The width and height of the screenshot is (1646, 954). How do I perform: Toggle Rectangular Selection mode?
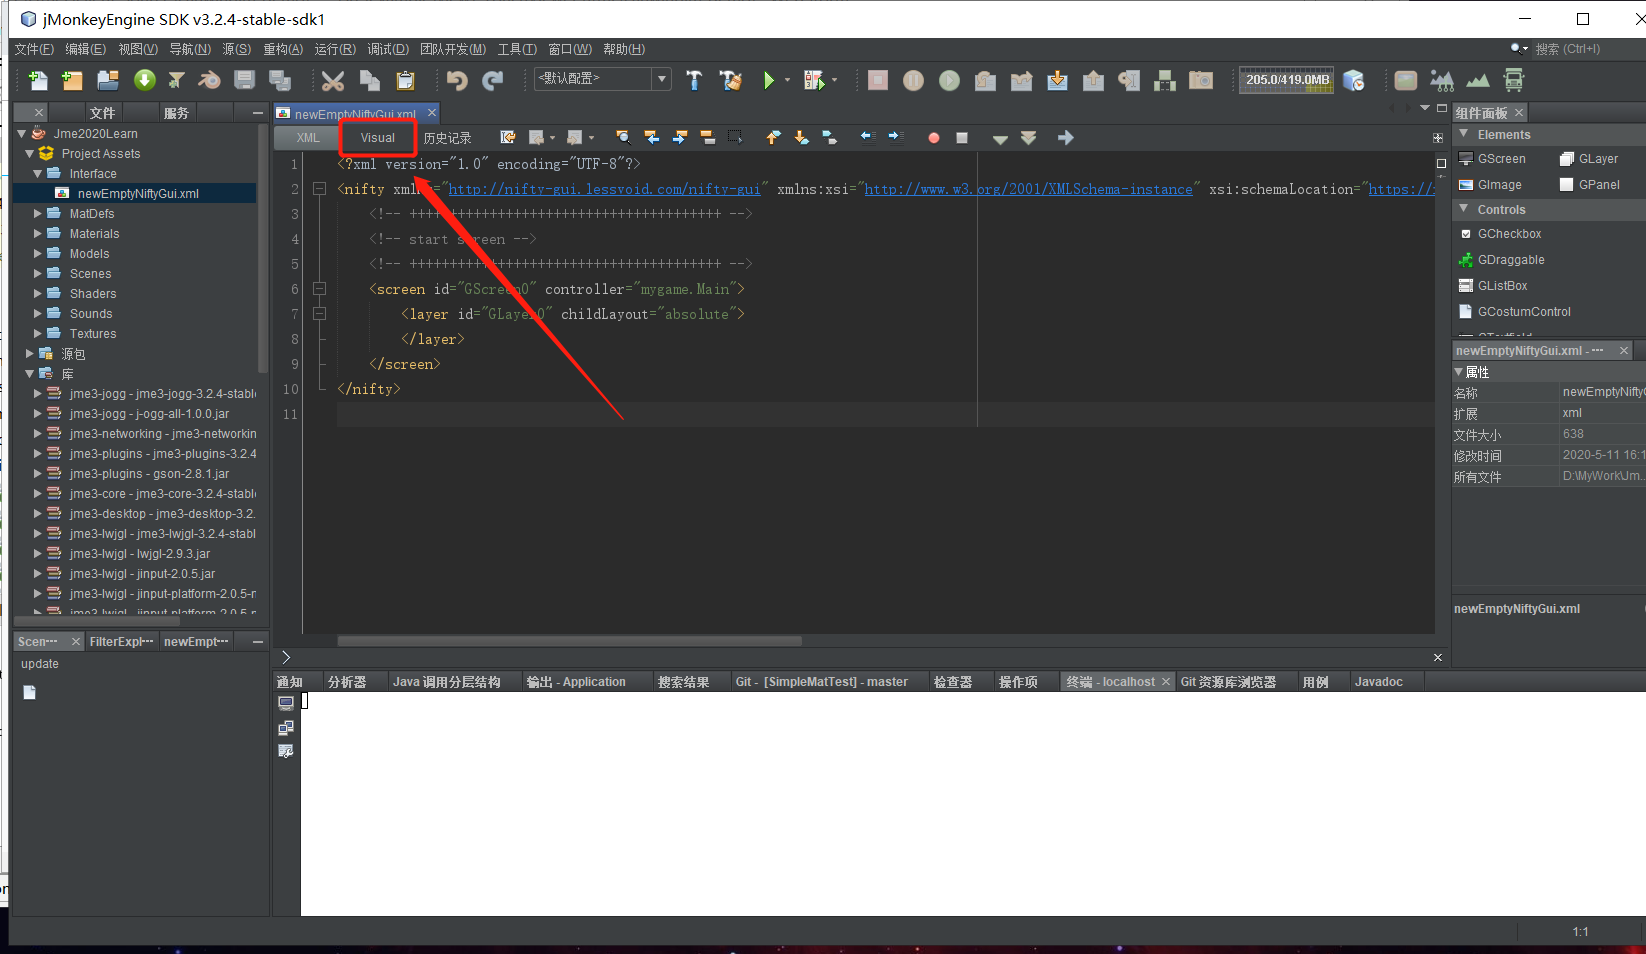click(736, 137)
